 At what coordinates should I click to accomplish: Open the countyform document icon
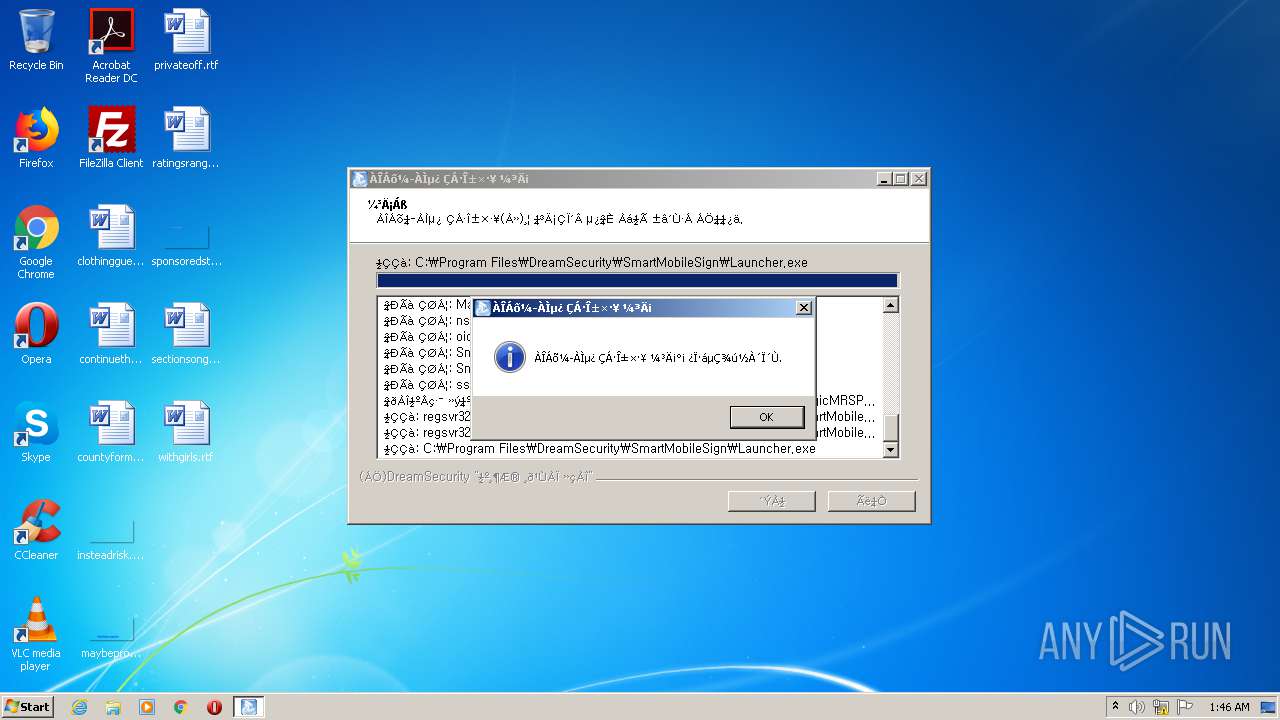(x=111, y=432)
